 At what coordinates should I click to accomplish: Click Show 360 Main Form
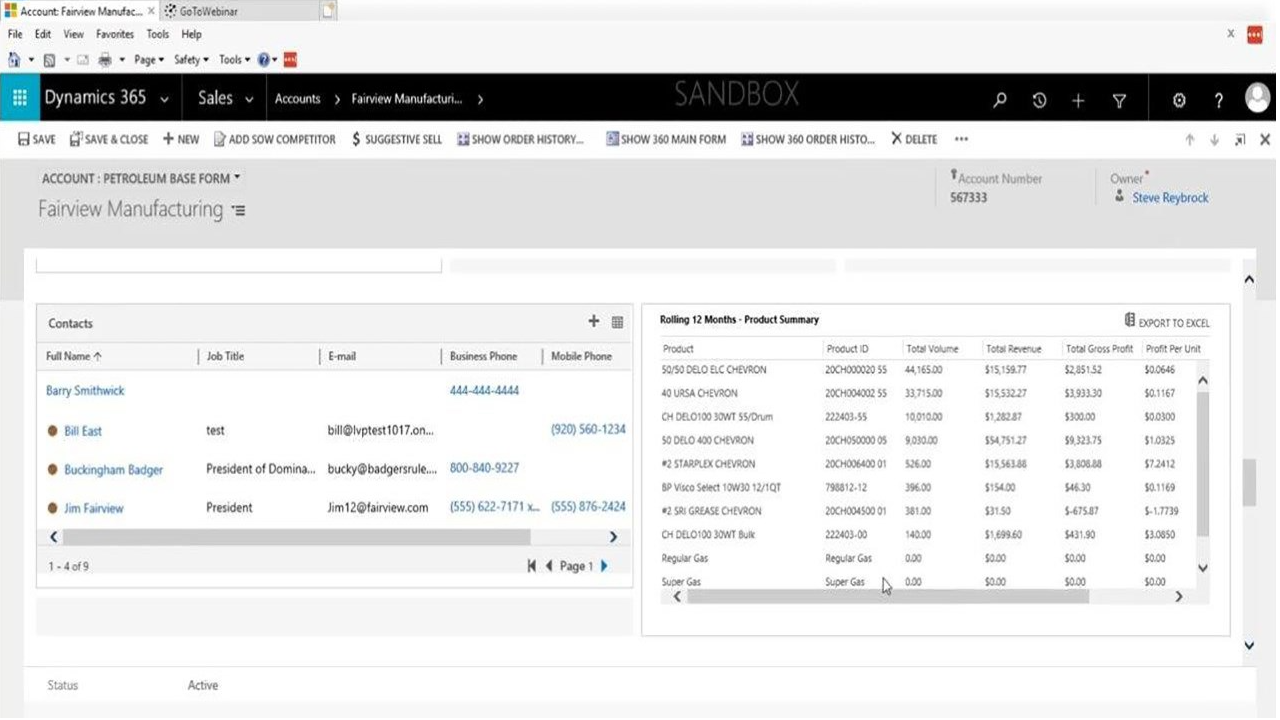coord(666,139)
